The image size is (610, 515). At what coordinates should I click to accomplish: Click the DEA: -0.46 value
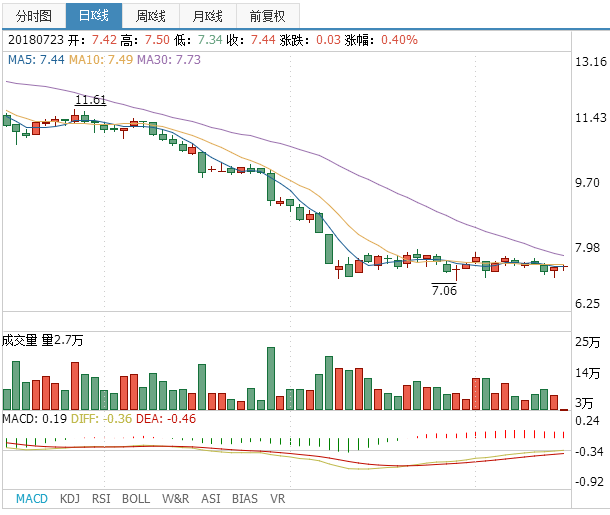[166, 419]
